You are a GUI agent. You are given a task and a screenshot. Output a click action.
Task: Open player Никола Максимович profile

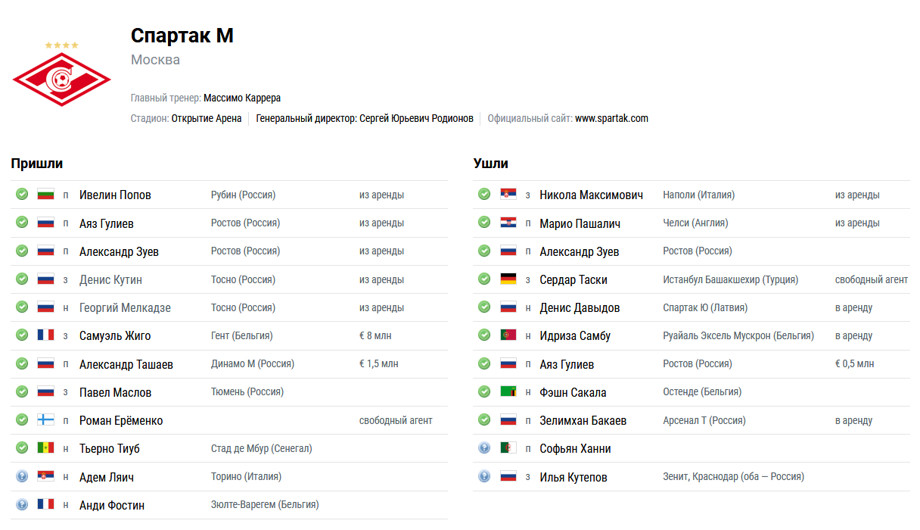[x=591, y=195]
